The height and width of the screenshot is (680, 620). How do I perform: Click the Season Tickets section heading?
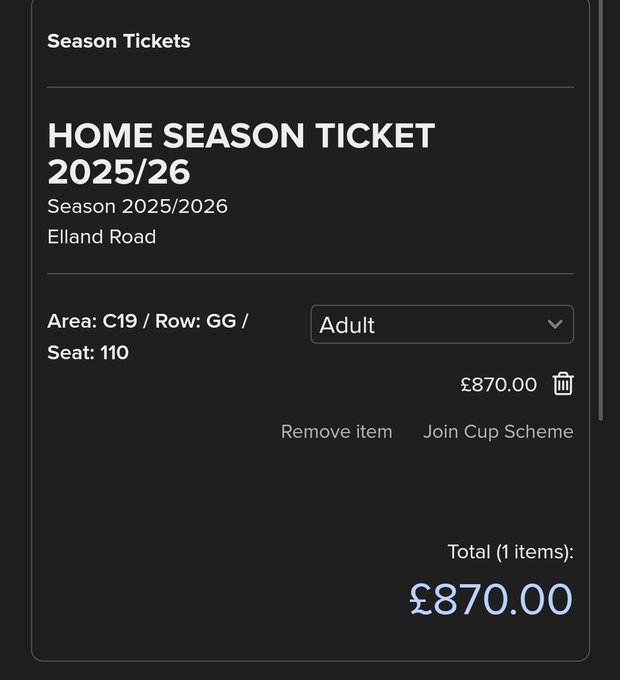click(x=118, y=41)
